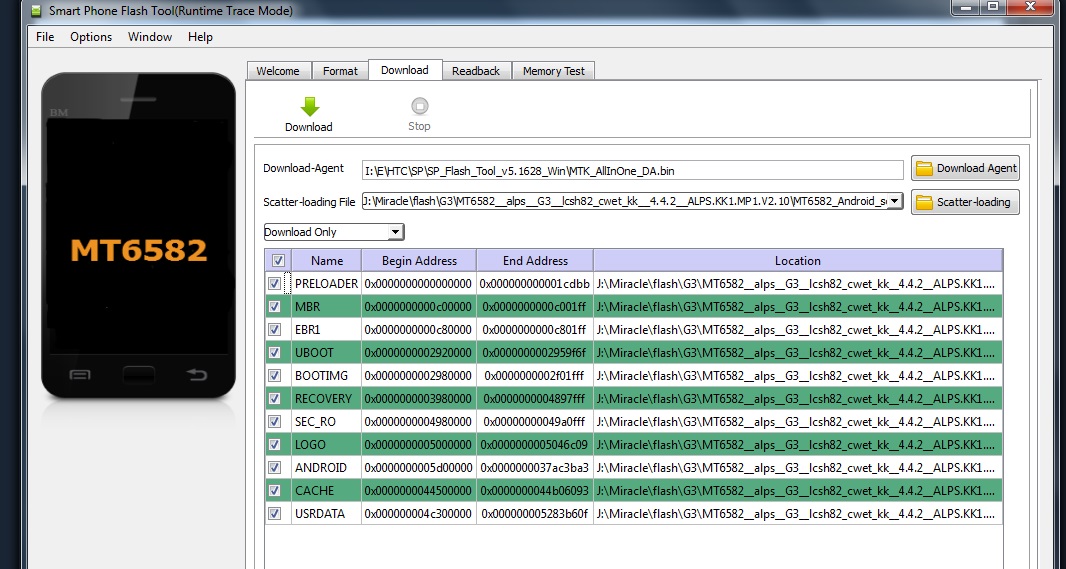The image size is (1066, 569).
Task: Select the EBR1 name cell
Action: click(326, 330)
